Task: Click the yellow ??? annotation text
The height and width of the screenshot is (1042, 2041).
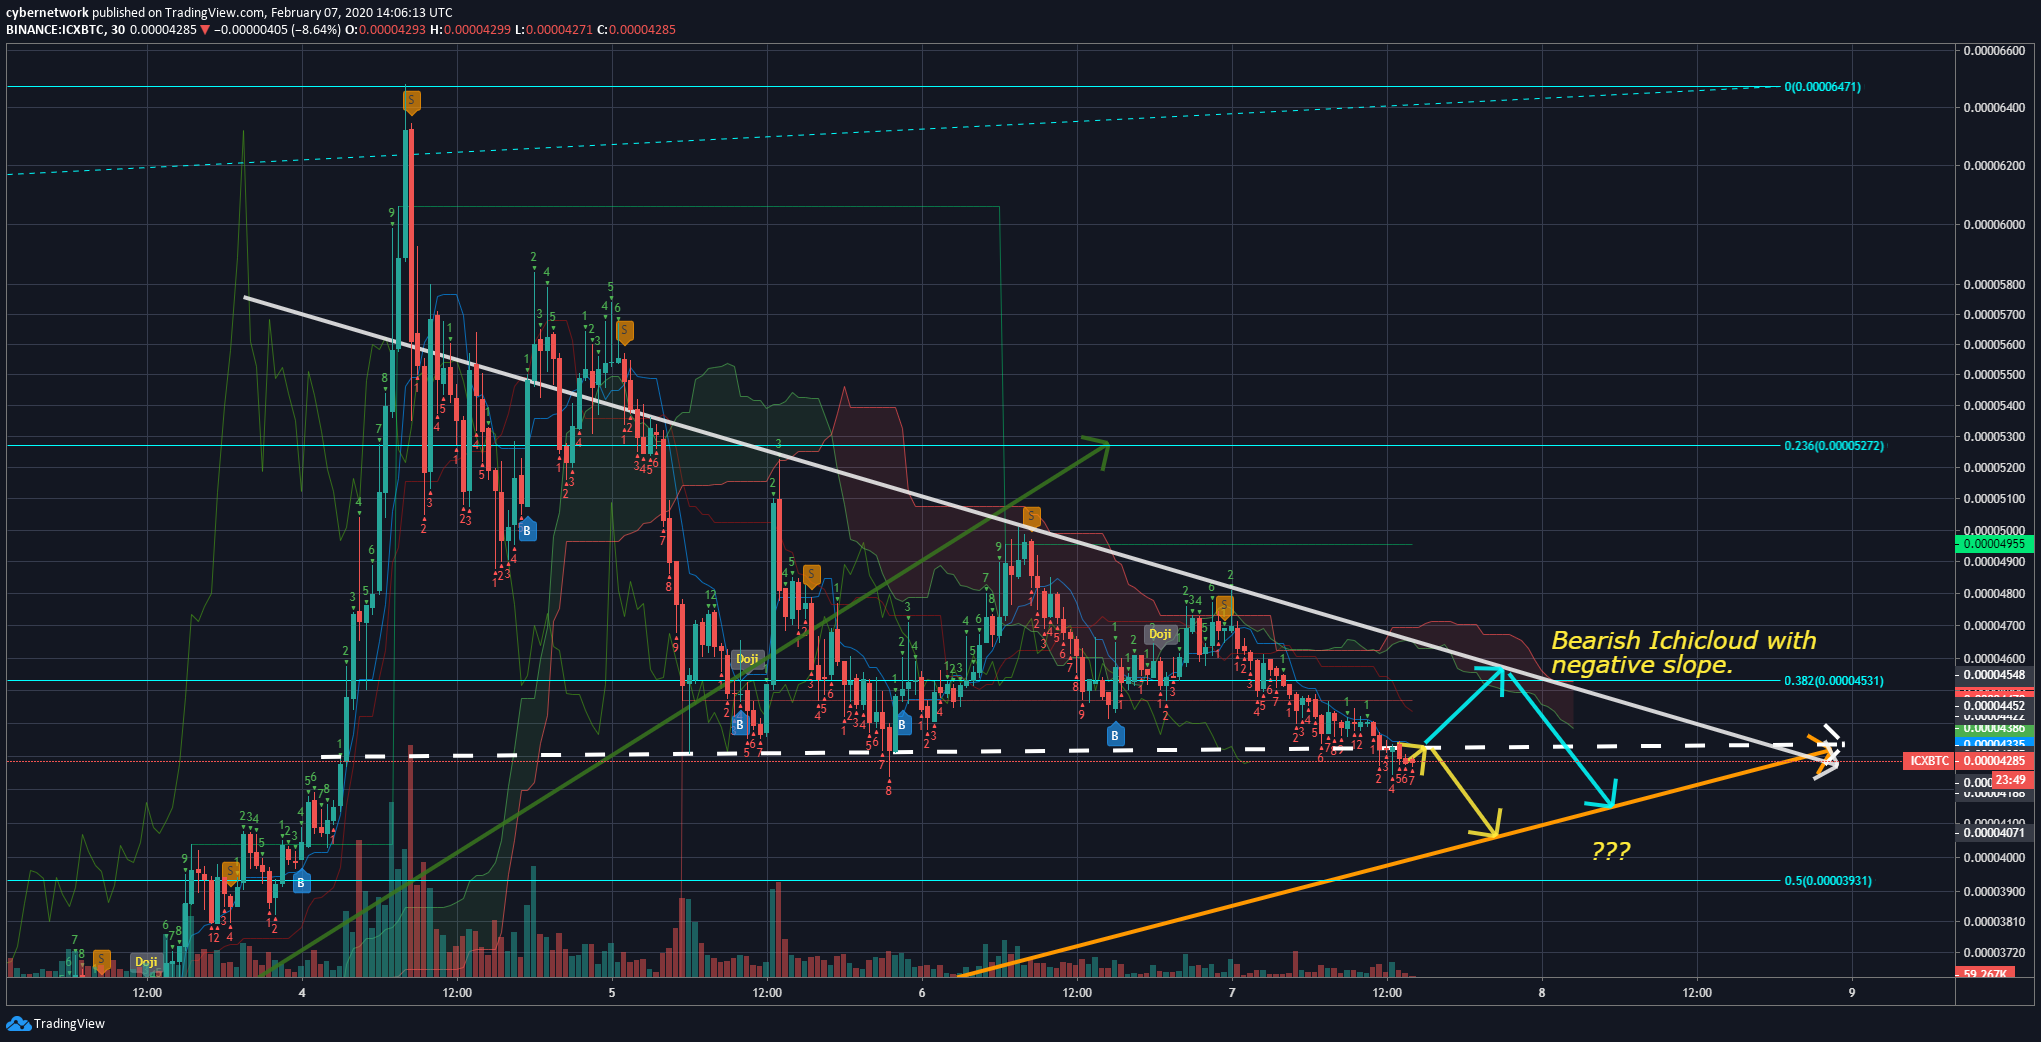Action: point(1610,851)
